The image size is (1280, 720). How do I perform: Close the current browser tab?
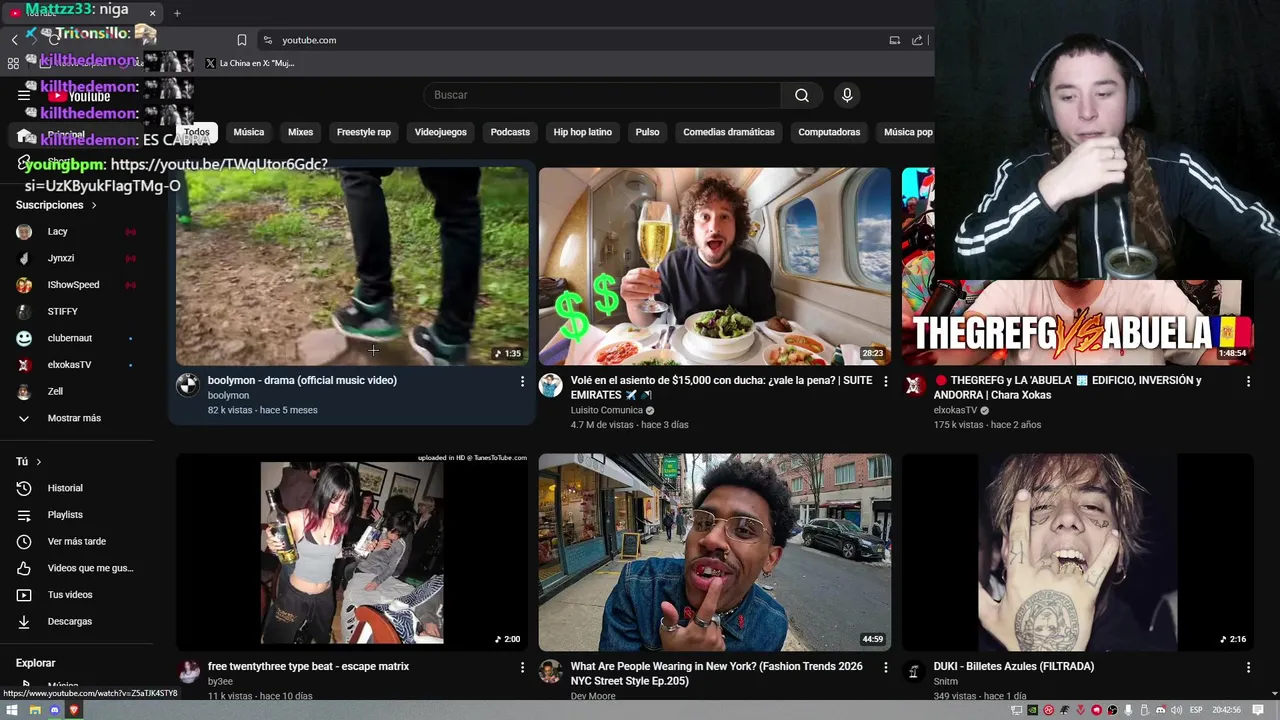point(152,13)
